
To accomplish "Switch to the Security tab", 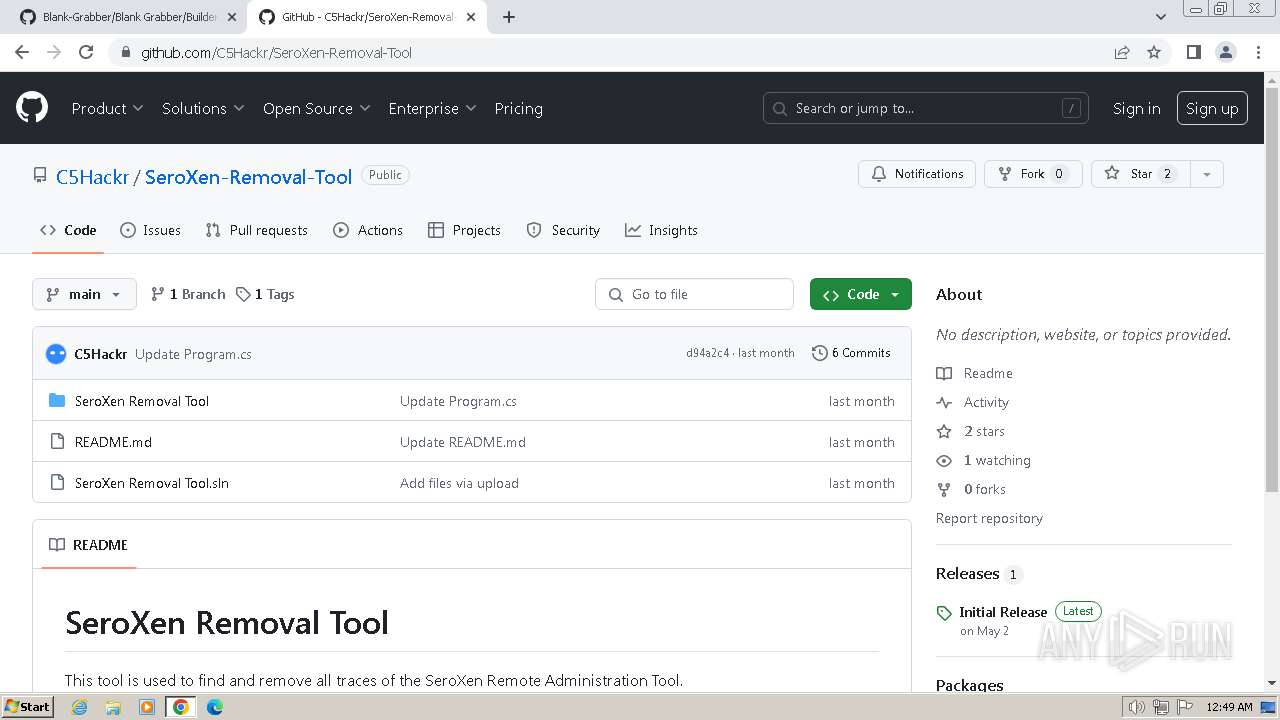I will tap(563, 230).
